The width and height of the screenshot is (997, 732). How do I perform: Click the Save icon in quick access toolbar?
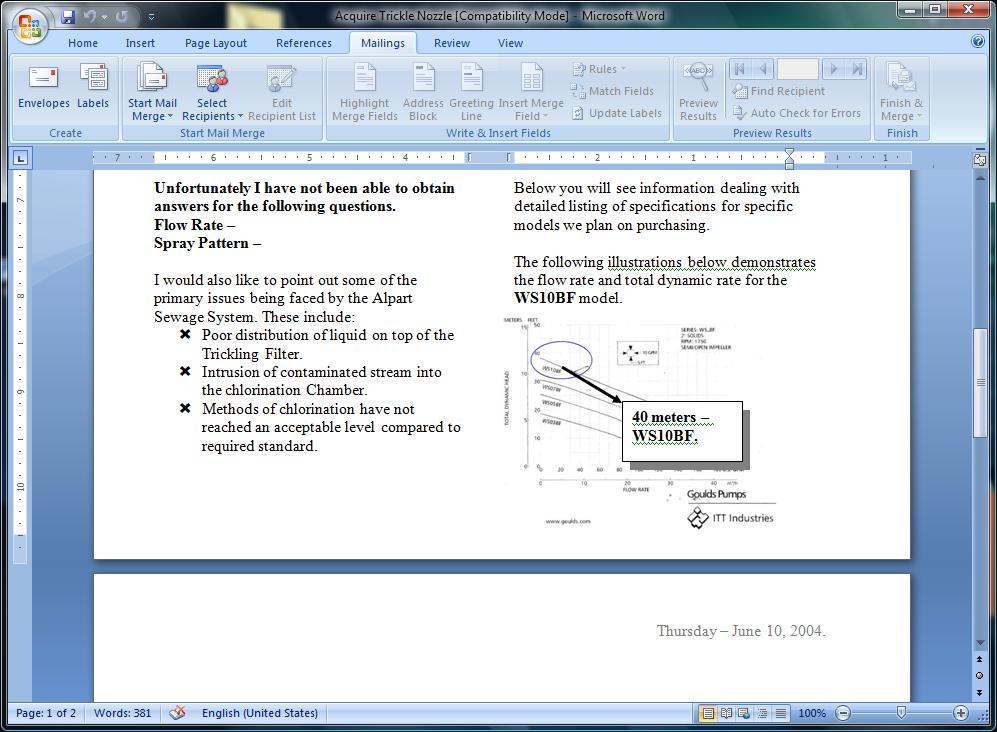tap(68, 17)
